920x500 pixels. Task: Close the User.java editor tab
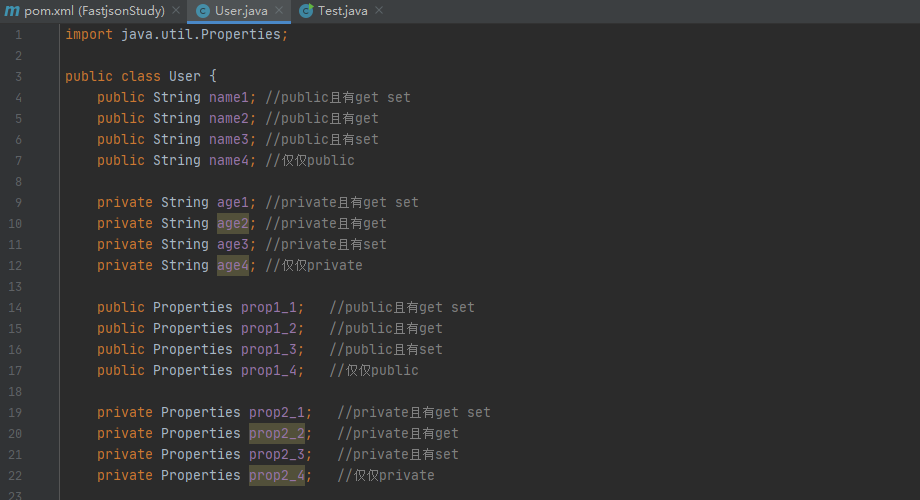[x=279, y=11]
